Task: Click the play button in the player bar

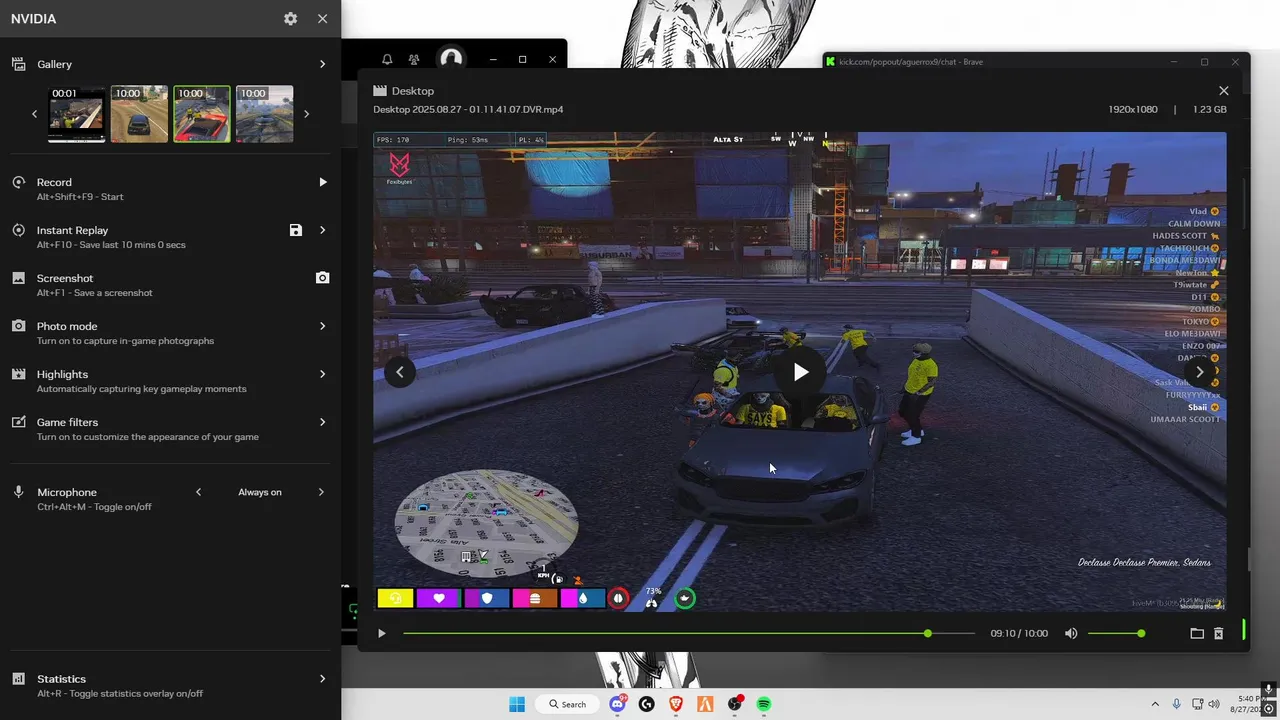Action: (x=381, y=633)
